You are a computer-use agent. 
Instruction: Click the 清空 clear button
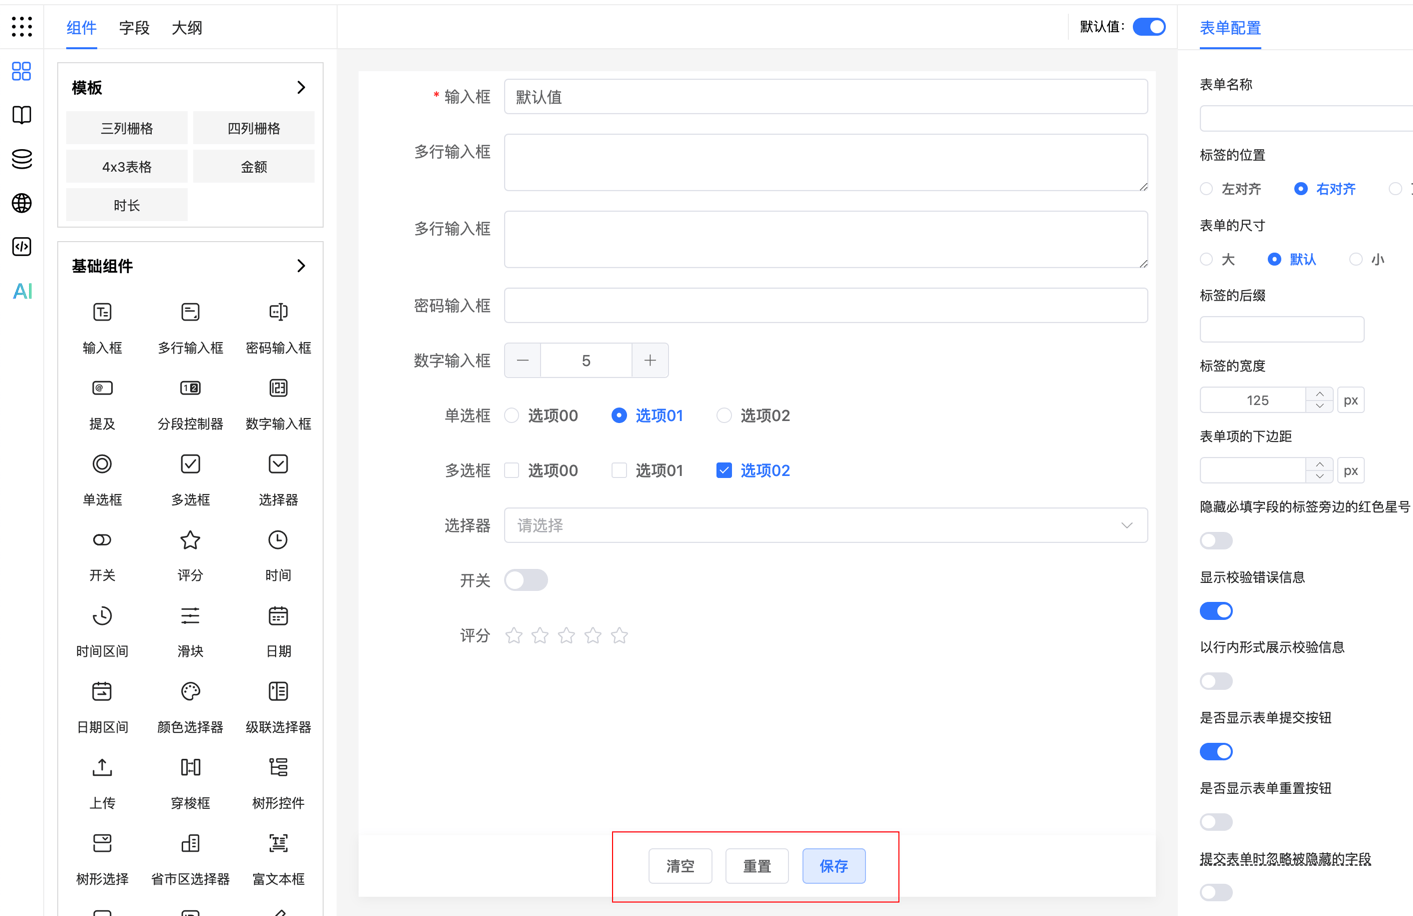[x=680, y=866]
